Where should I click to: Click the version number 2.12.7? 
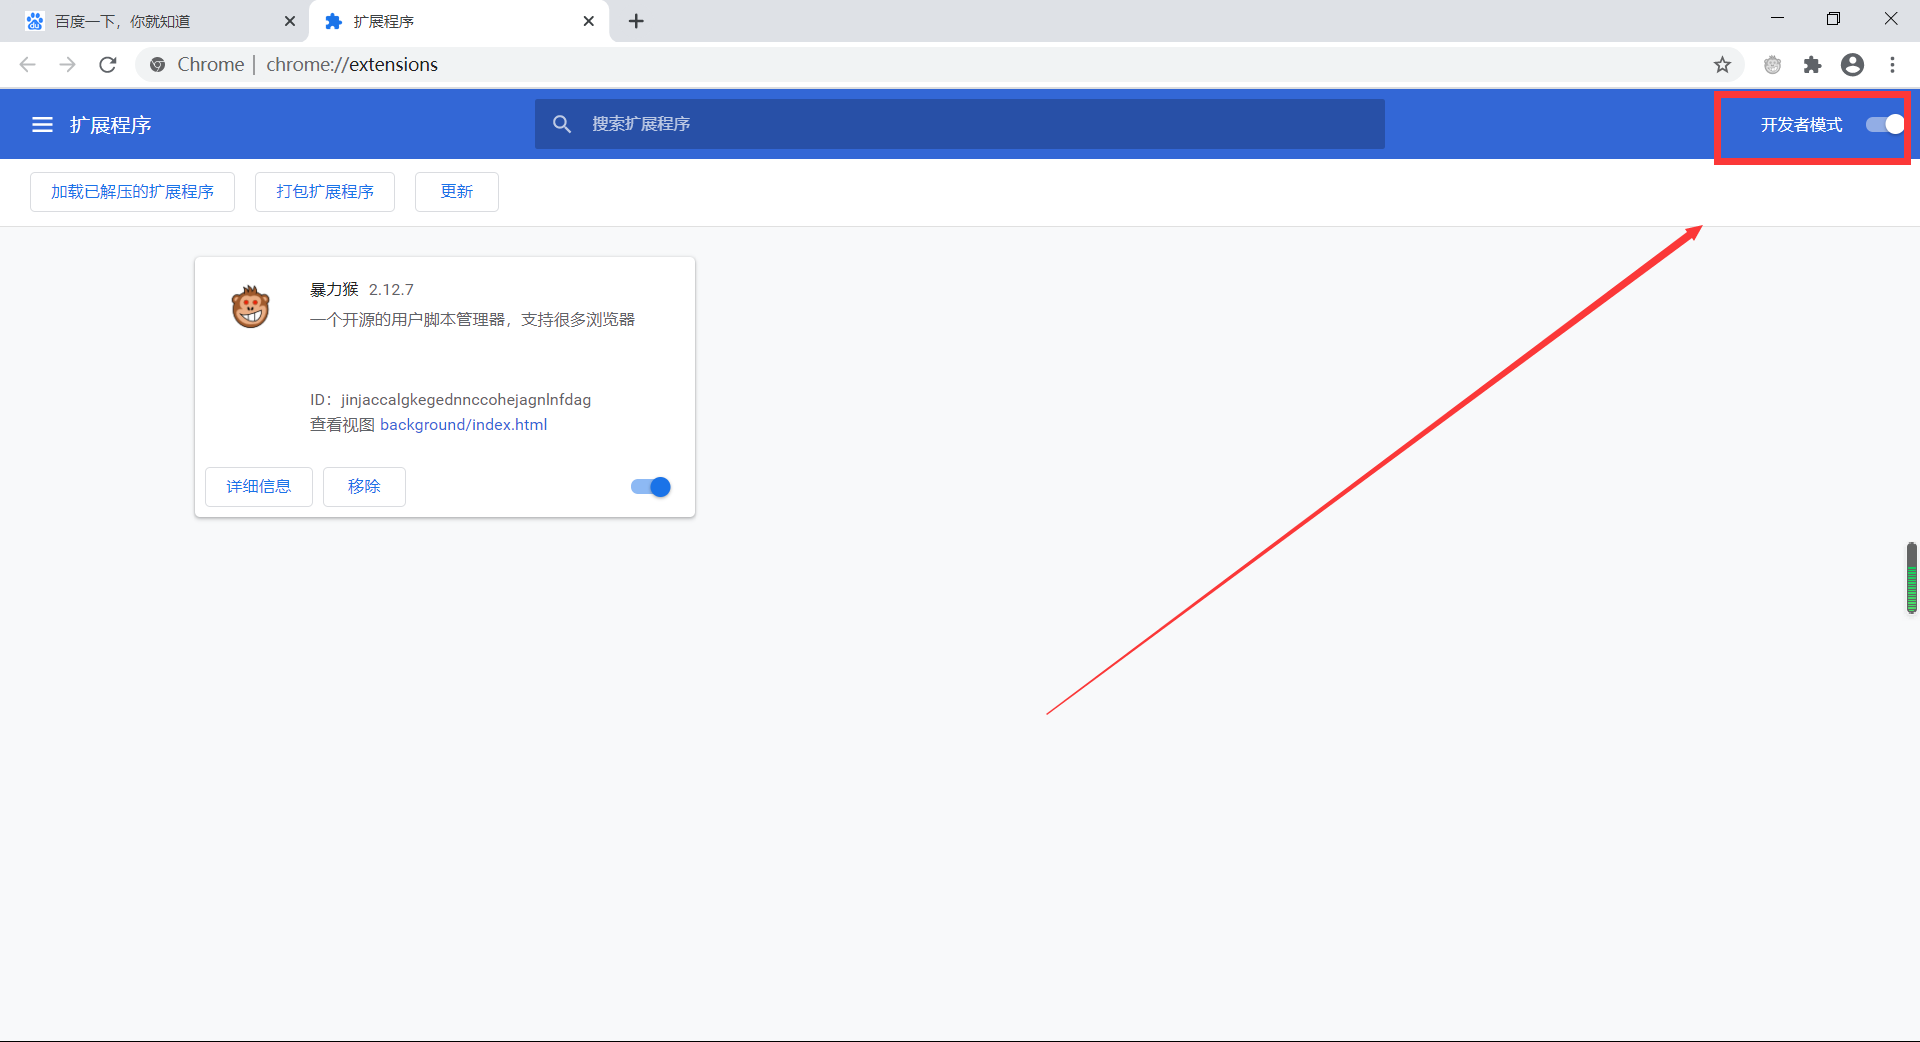tap(391, 290)
